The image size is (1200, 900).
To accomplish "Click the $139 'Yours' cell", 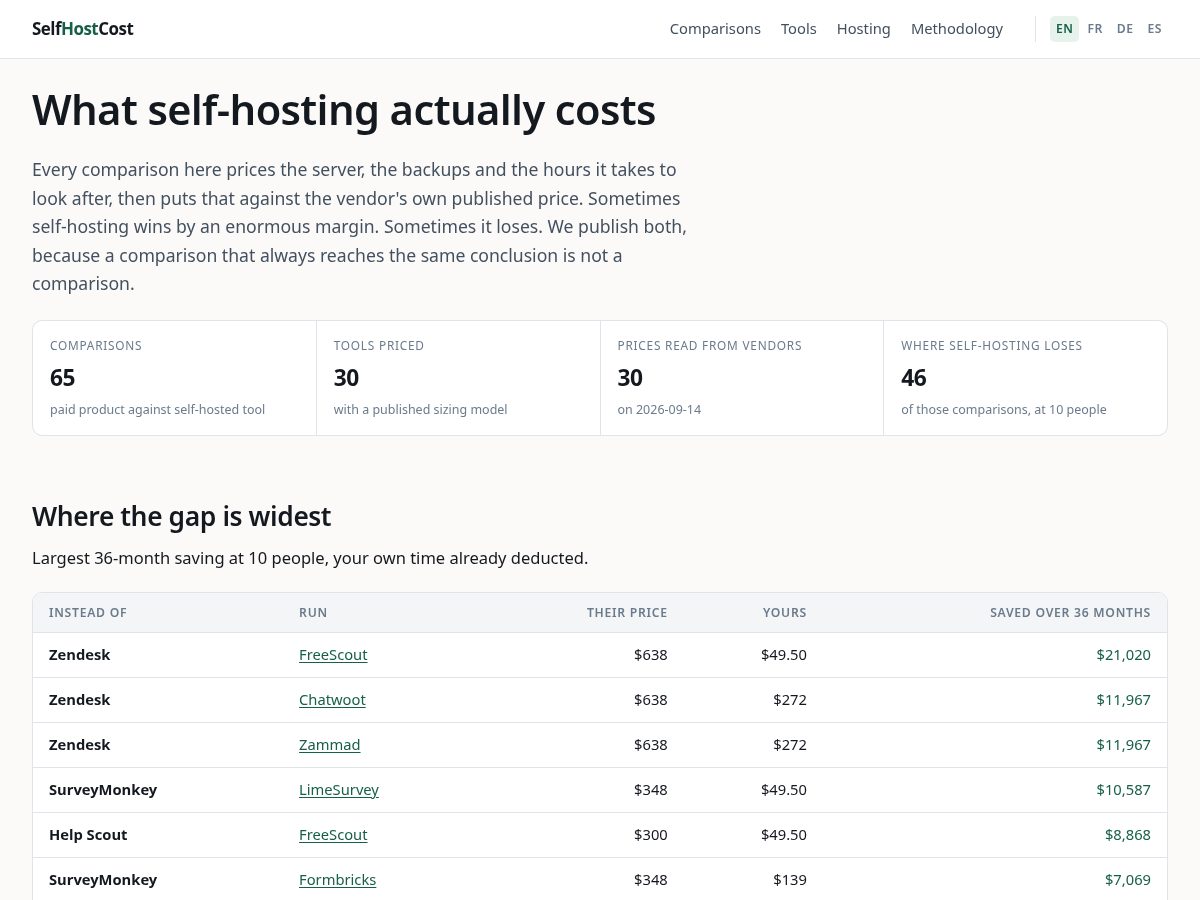I will [x=790, y=880].
